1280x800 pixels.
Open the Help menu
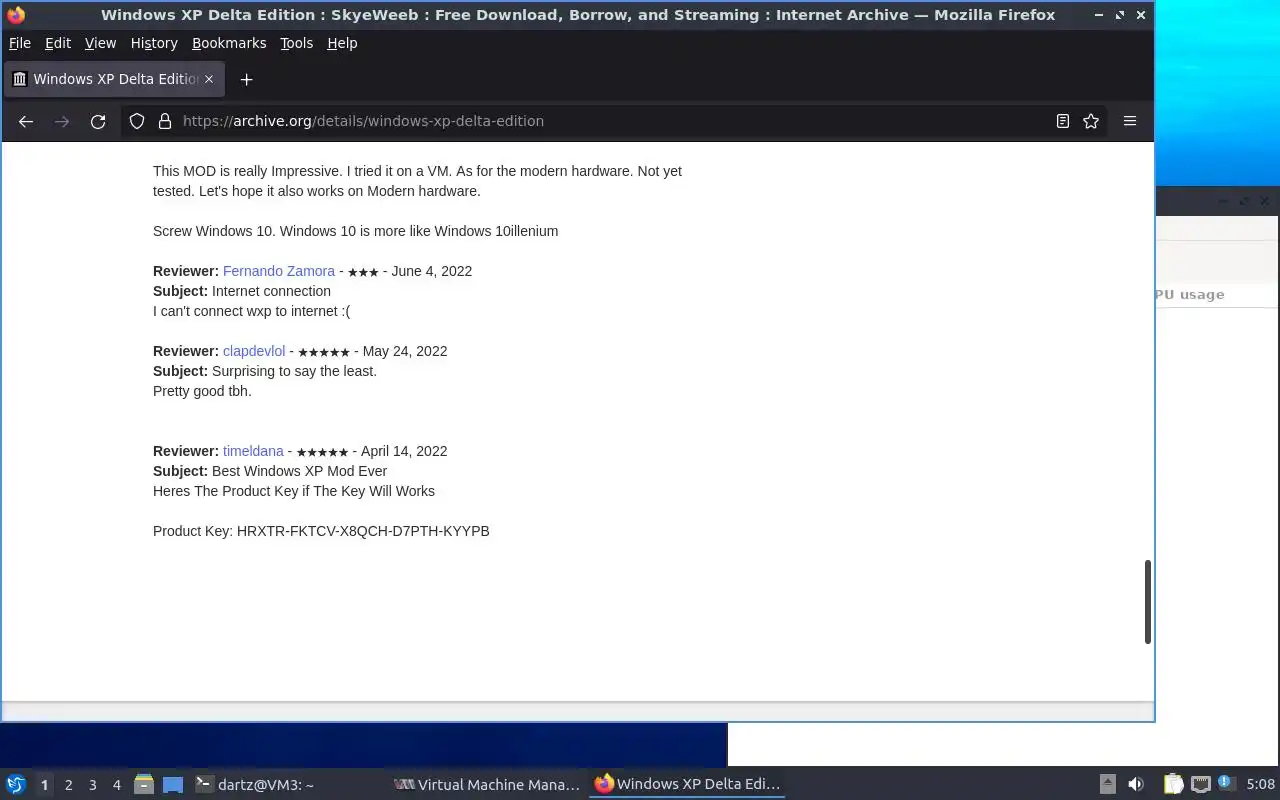click(342, 43)
